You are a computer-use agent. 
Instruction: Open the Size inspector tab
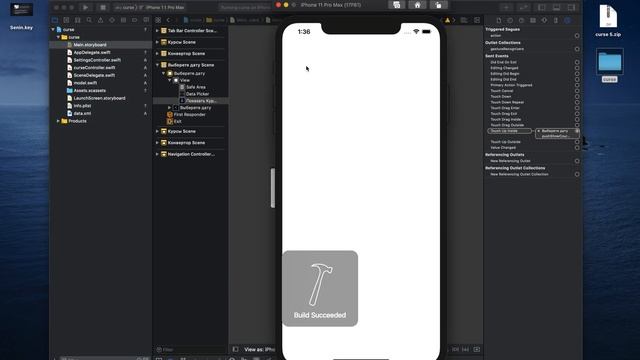pyautogui.click(x=556, y=20)
